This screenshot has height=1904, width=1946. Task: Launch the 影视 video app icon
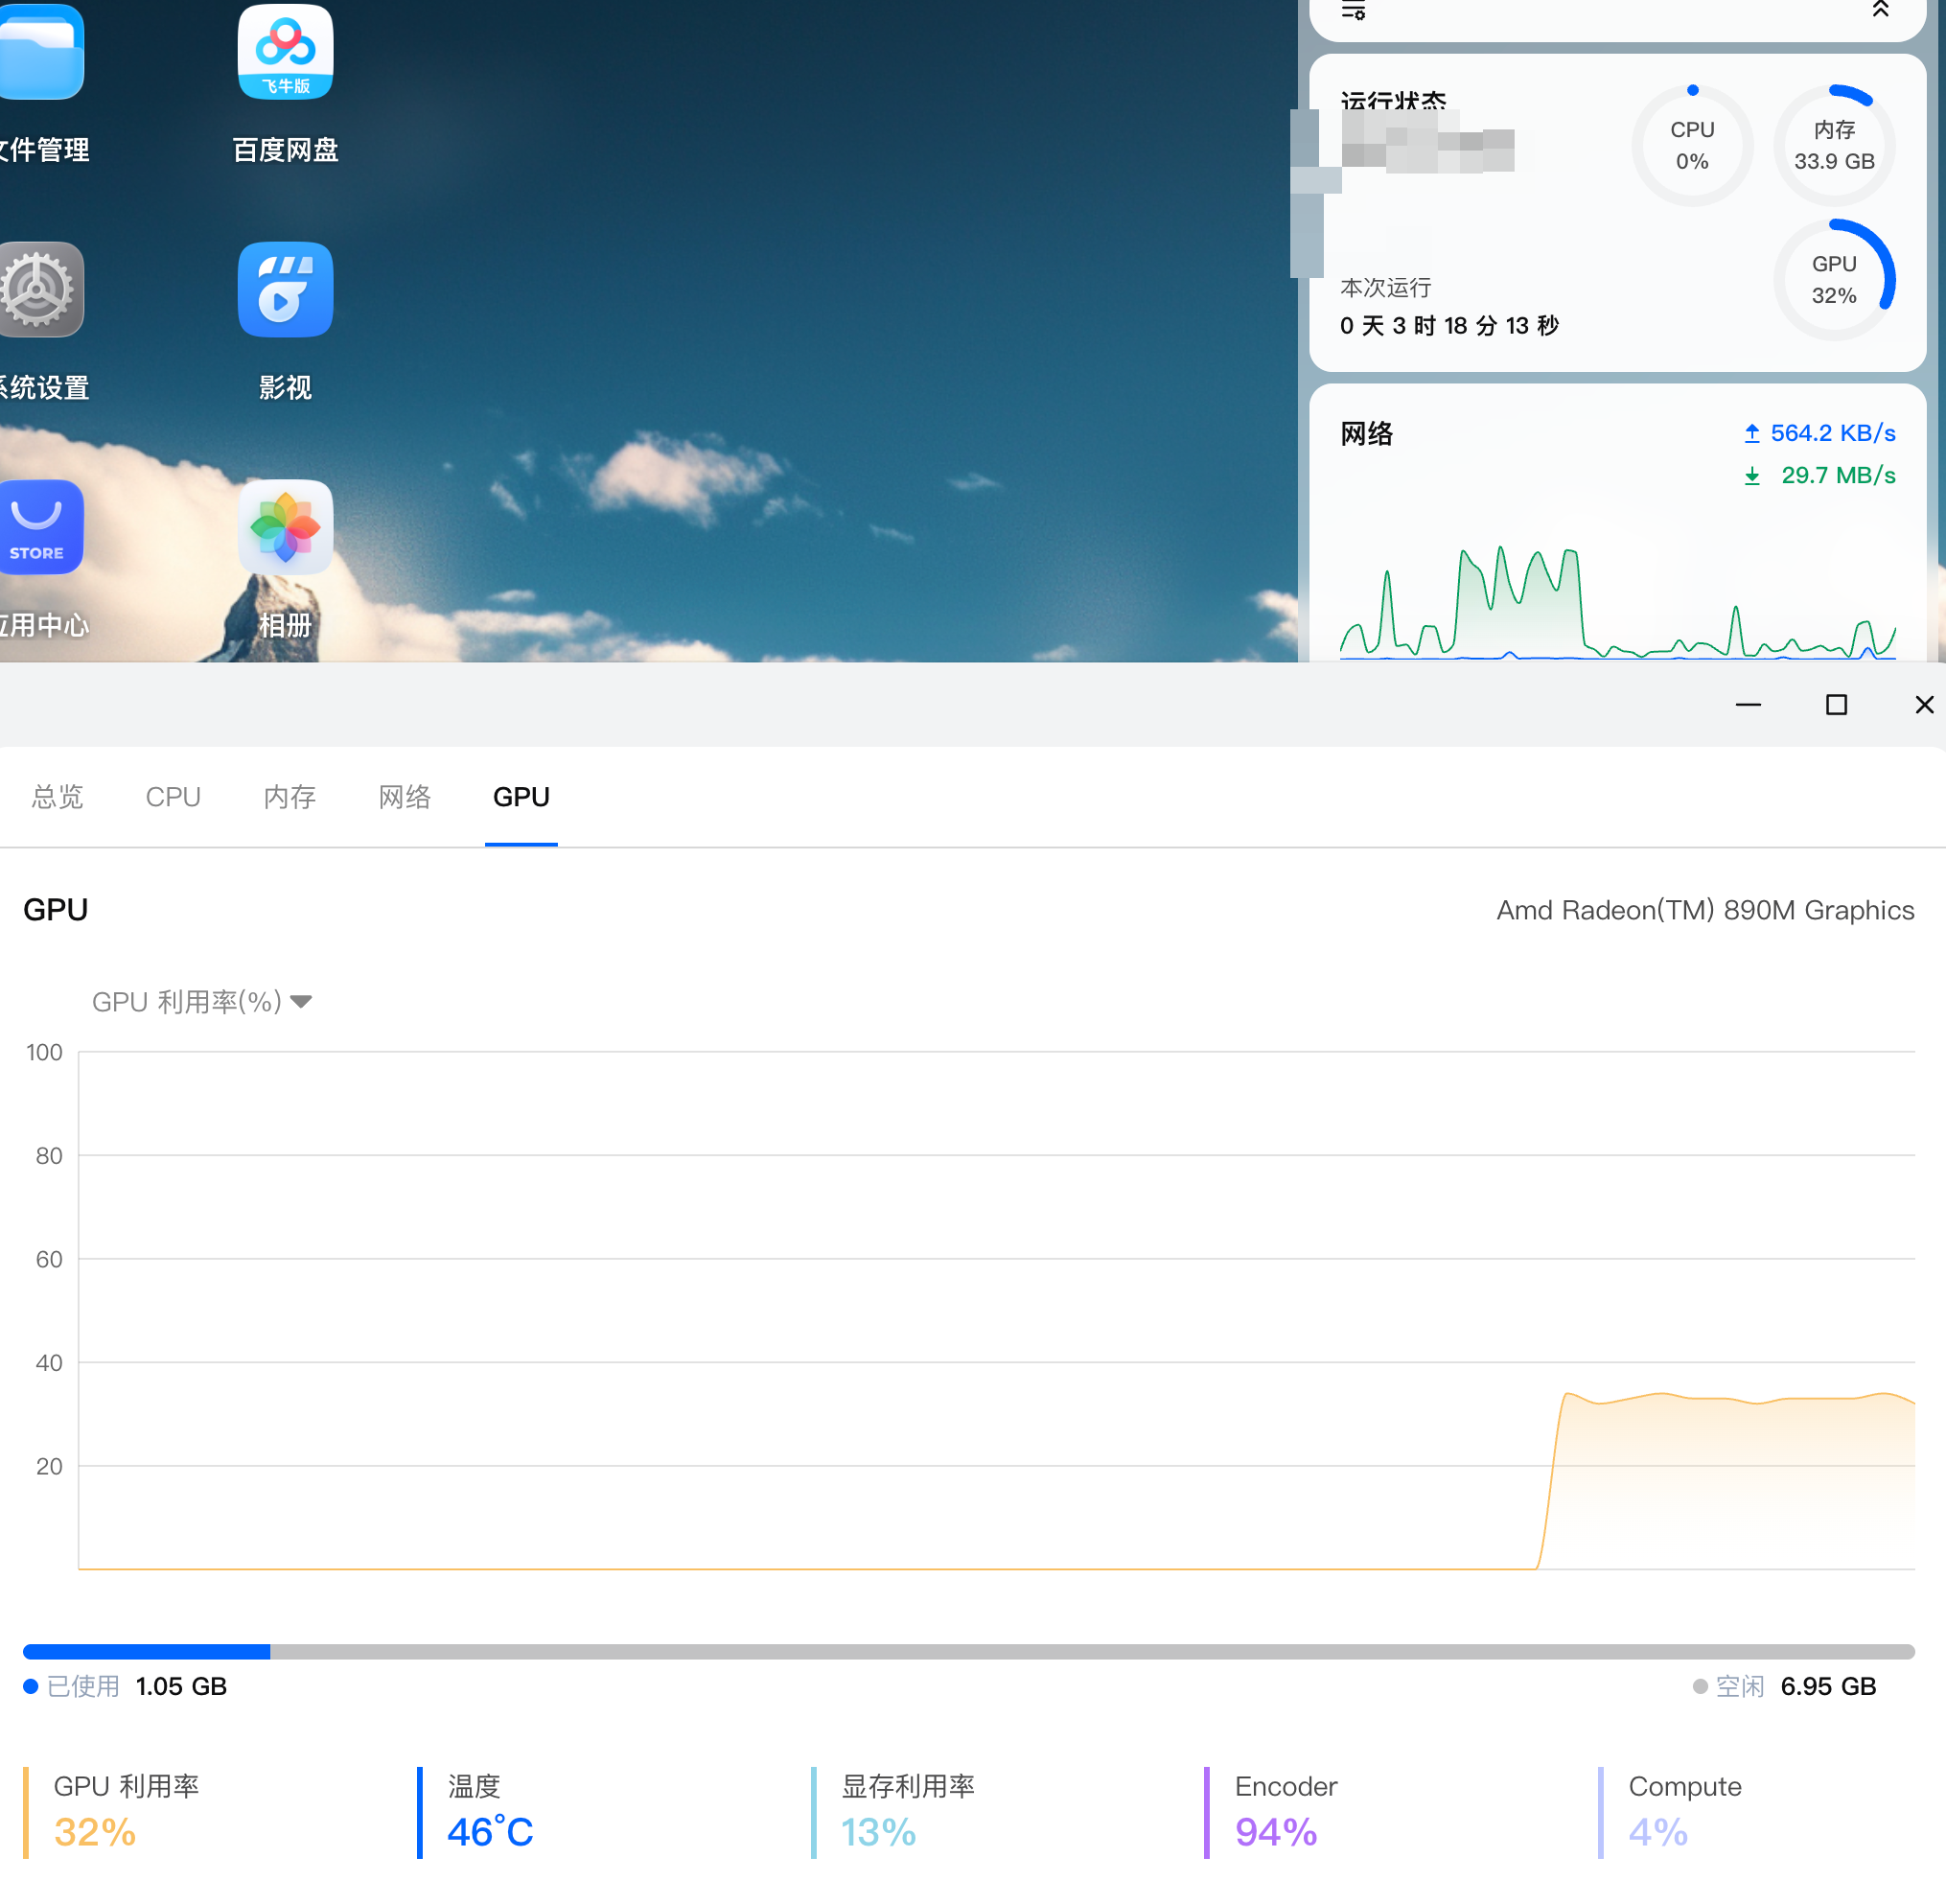pyautogui.click(x=285, y=290)
